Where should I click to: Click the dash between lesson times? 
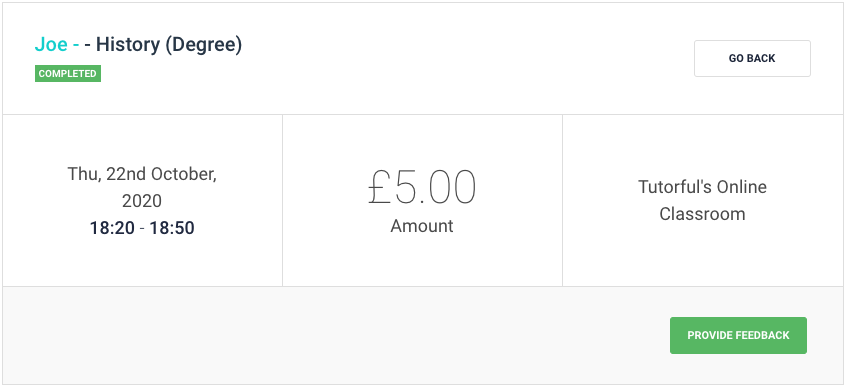[142, 229]
